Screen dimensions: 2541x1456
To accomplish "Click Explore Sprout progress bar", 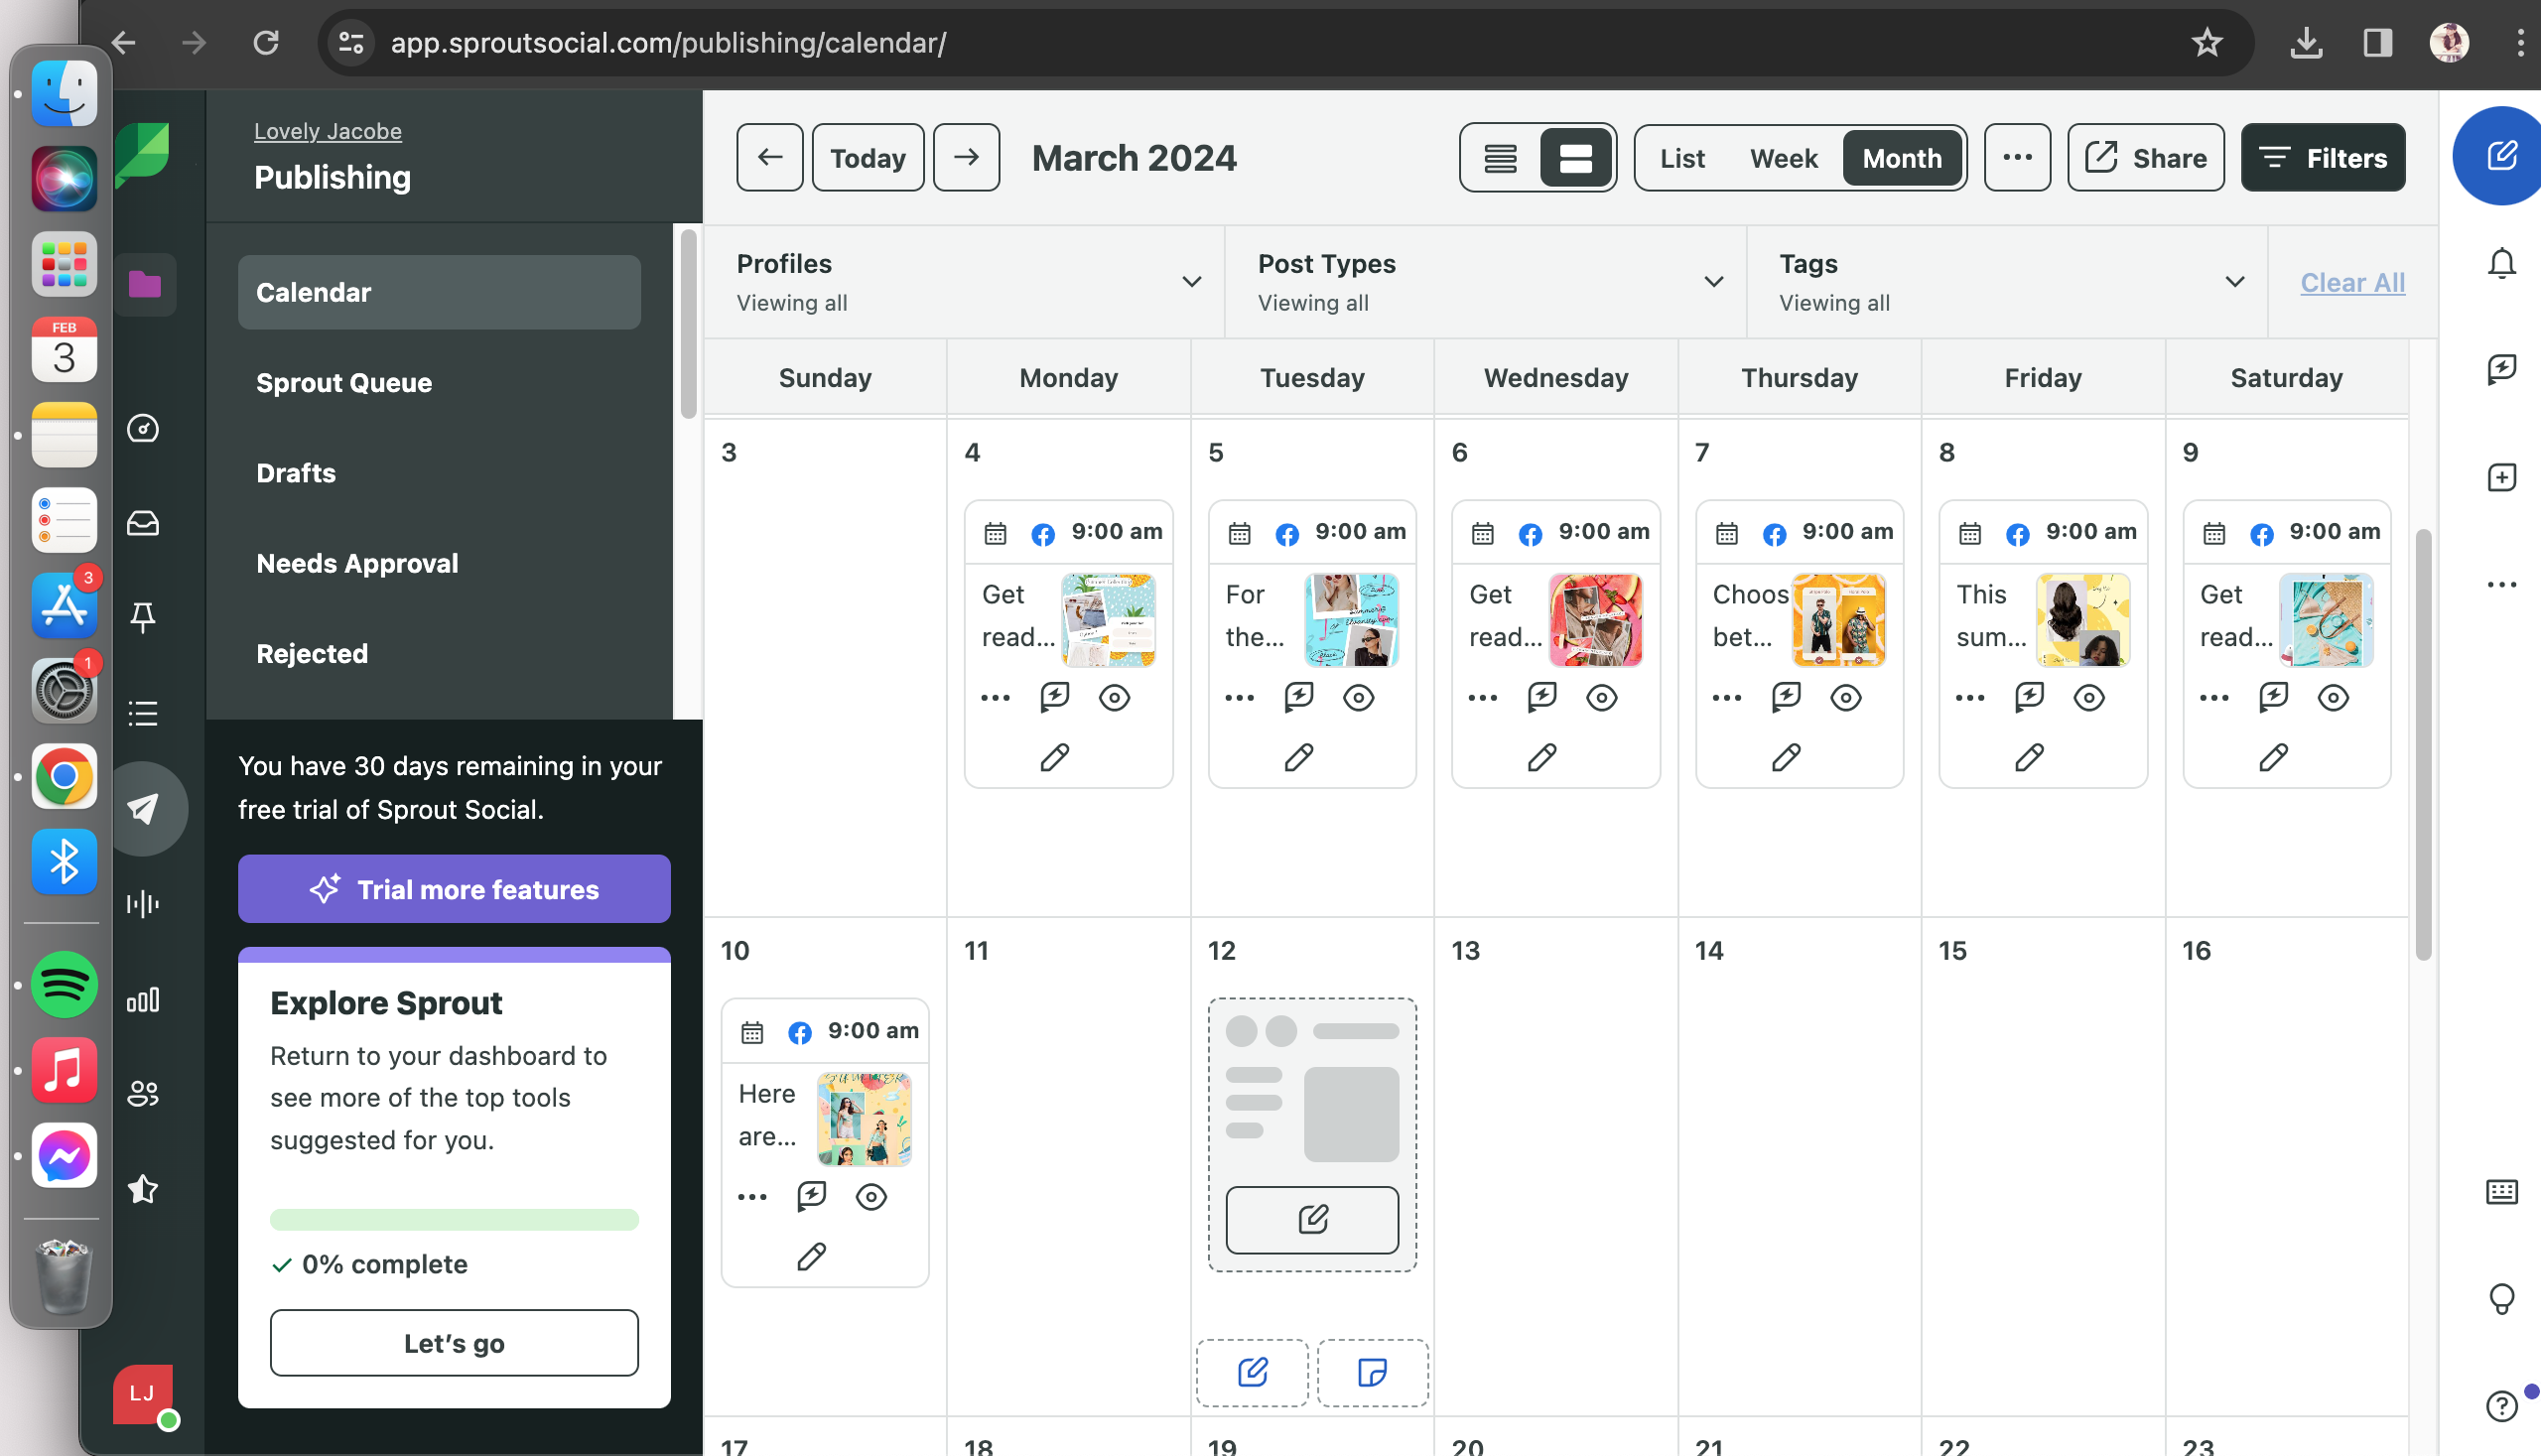I will click(x=454, y=1219).
